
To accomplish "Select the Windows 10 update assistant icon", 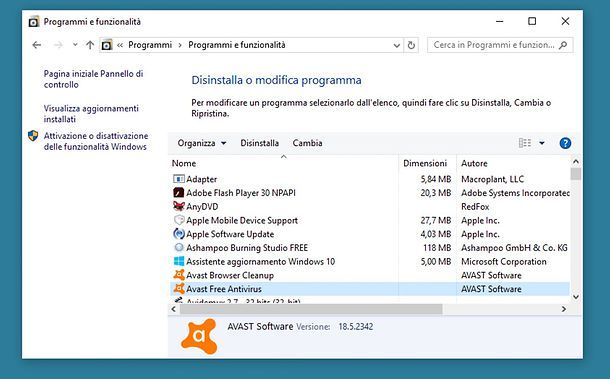I will (x=179, y=261).
